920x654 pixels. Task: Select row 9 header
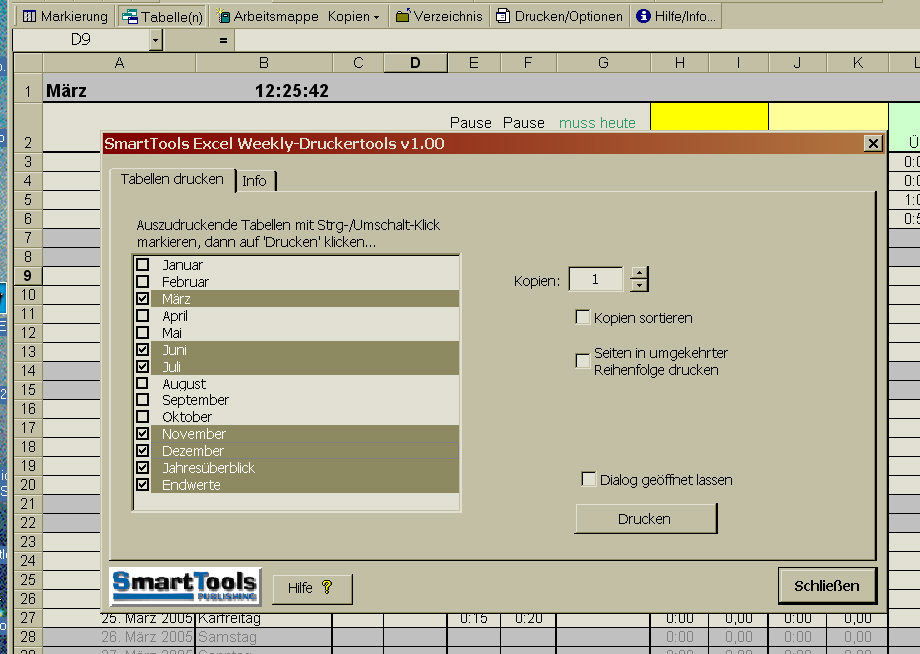pyautogui.click(x=28, y=276)
